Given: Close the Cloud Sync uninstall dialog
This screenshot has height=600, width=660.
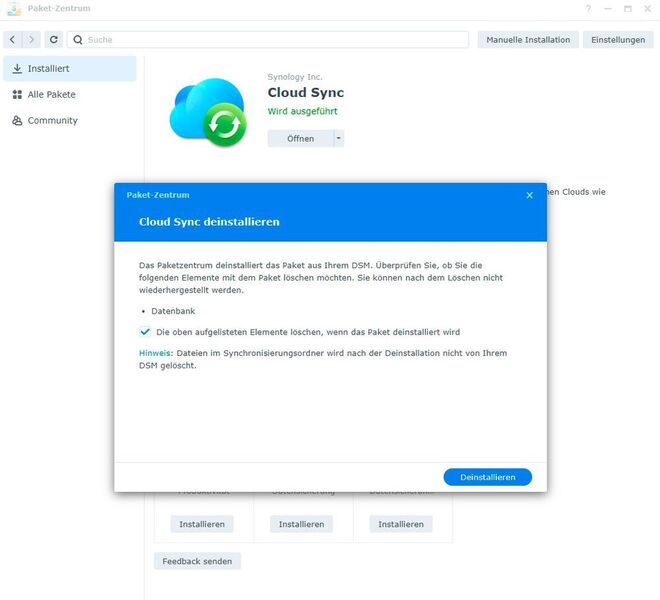Looking at the screenshot, I should pos(530,195).
